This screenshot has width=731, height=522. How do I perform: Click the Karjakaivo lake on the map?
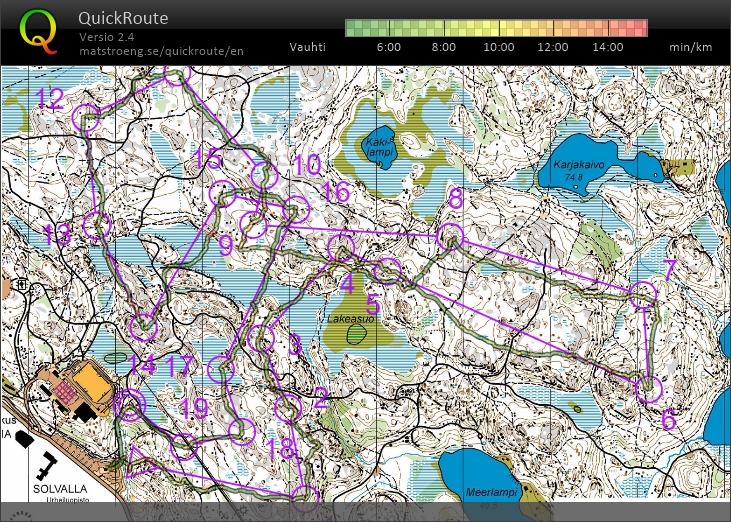pos(580,175)
